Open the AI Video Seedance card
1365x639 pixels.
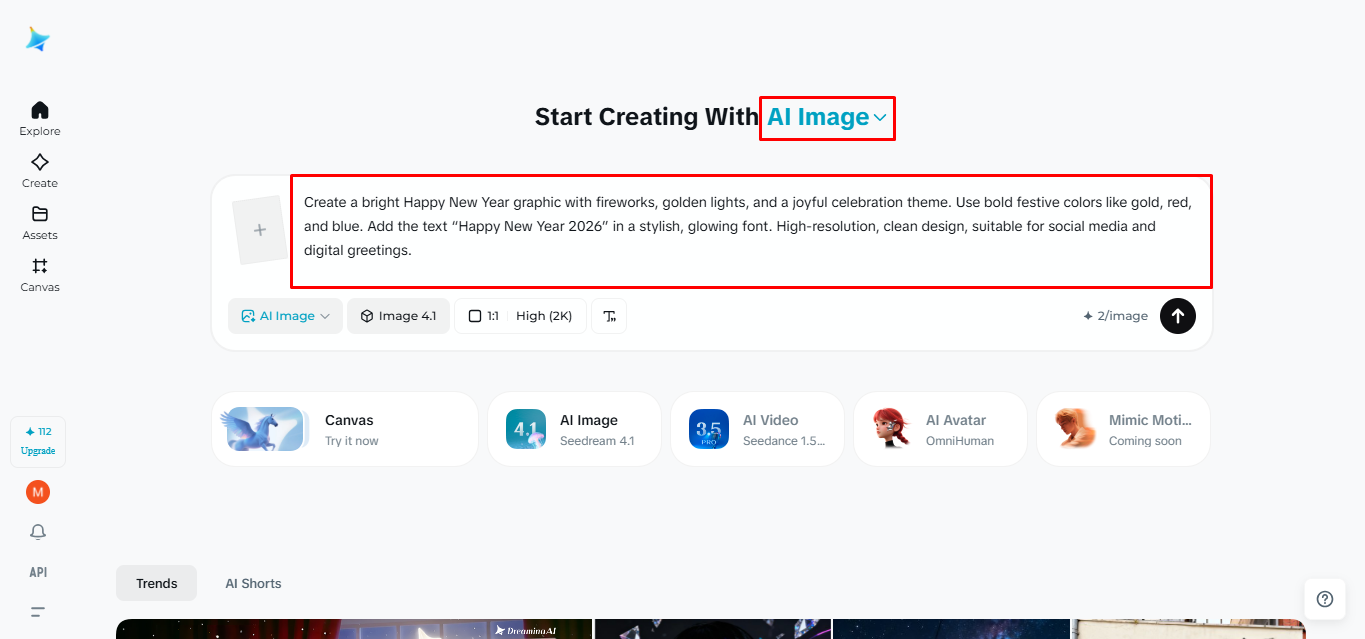[757, 429]
